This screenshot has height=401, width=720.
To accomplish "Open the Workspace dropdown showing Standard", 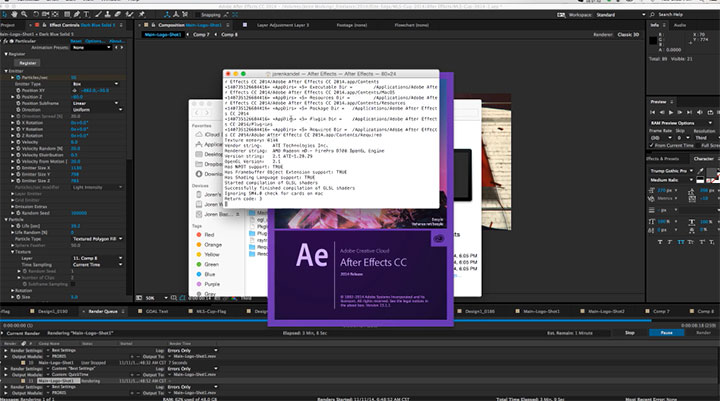I will [x=621, y=15].
